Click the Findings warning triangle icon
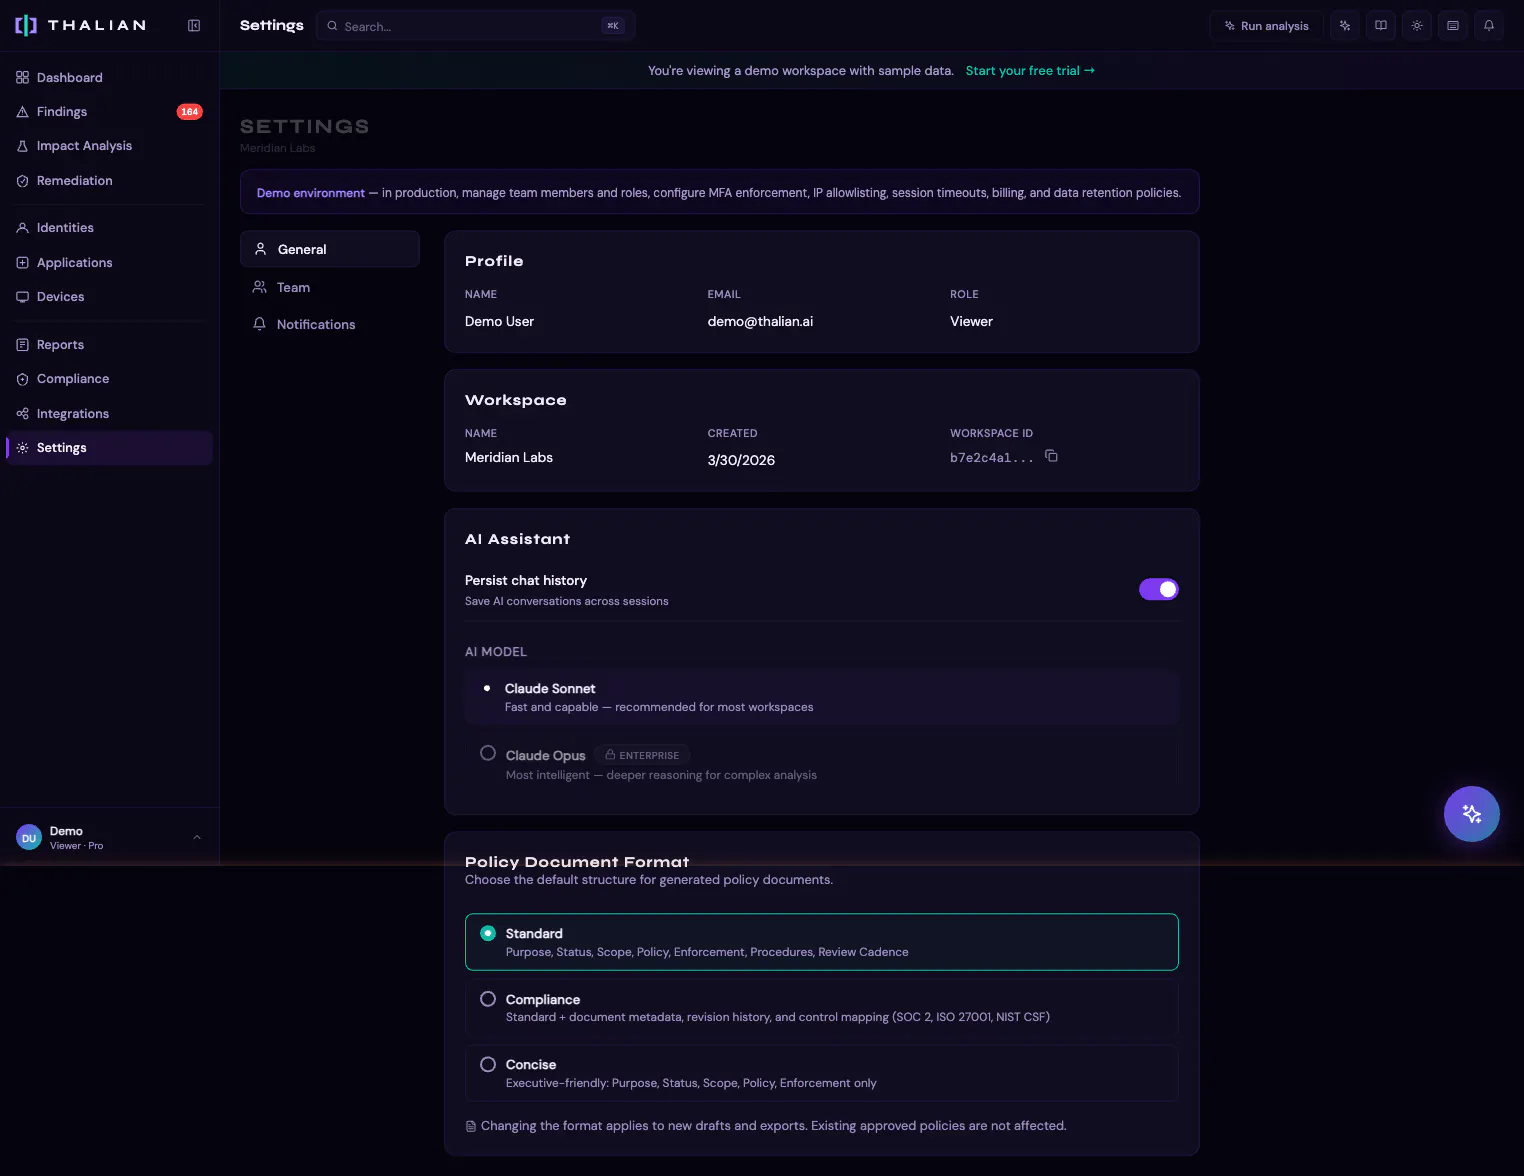This screenshot has width=1524, height=1176. (22, 112)
